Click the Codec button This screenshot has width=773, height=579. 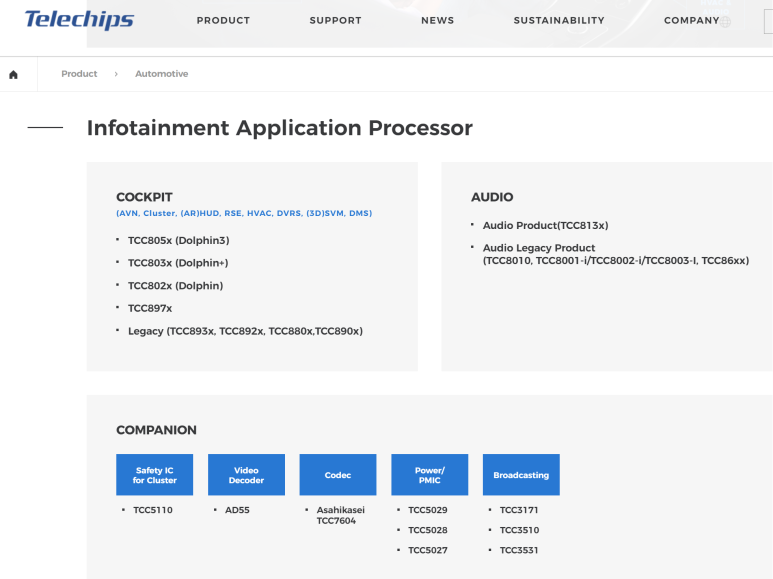pos(338,475)
